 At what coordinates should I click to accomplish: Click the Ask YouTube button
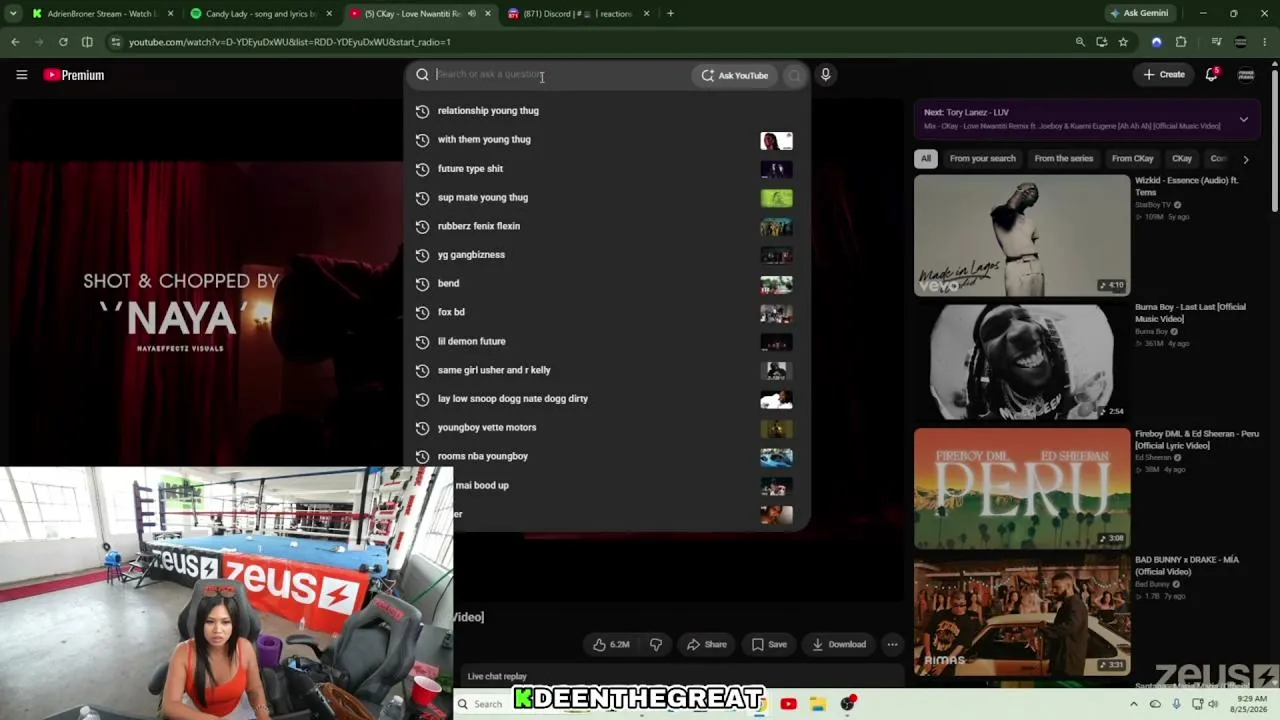735,75
